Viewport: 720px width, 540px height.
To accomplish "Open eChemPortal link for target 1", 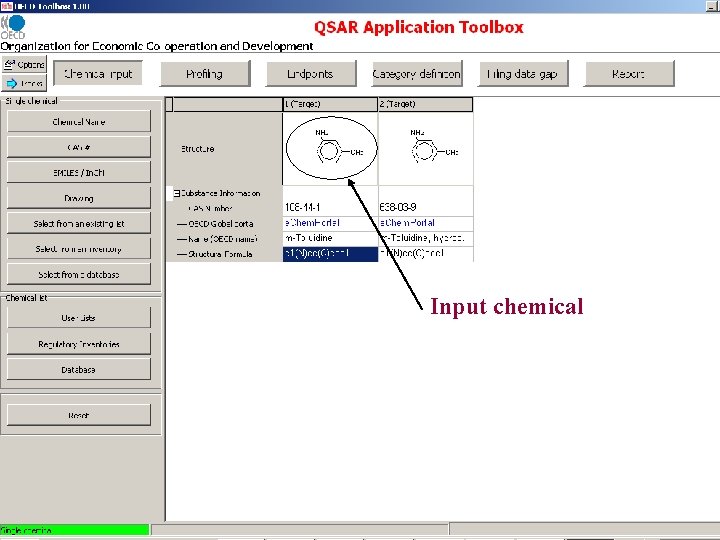I will click(312, 223).
